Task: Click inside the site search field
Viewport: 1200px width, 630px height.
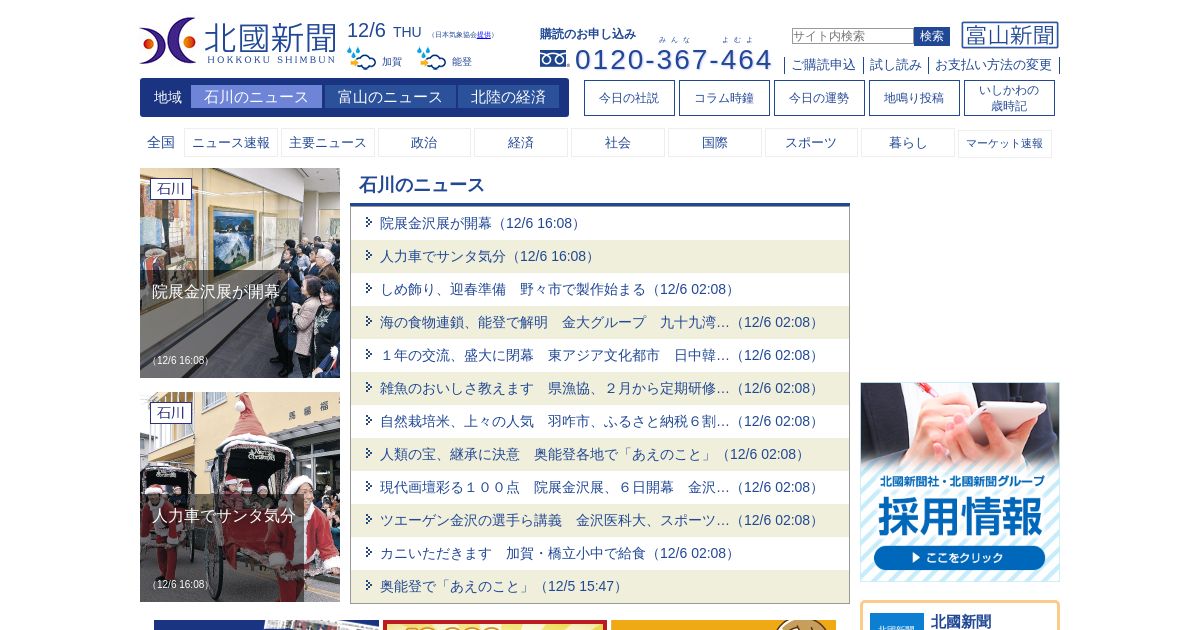Action: (x=852, y=36)
